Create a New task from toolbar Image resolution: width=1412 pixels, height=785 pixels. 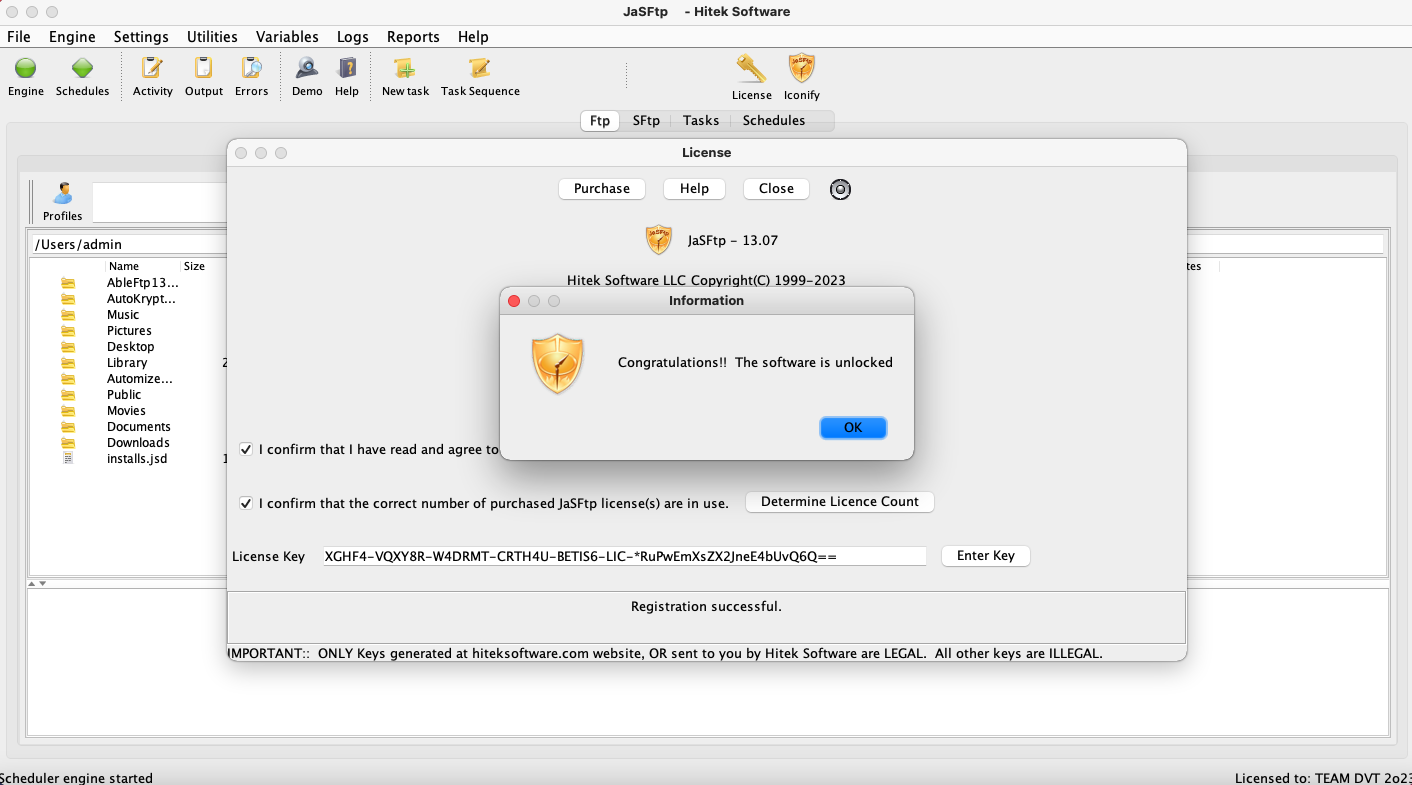405,69
